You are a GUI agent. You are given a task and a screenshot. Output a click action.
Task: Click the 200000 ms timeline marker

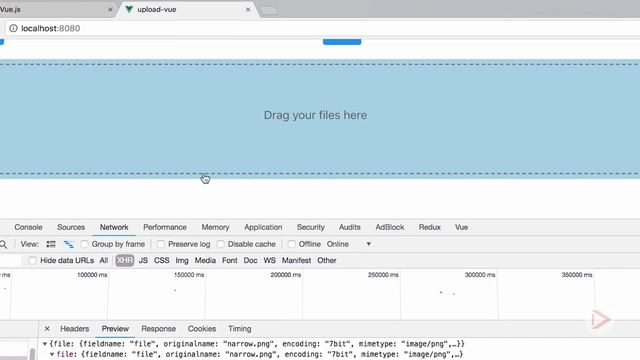click(286, 275)
